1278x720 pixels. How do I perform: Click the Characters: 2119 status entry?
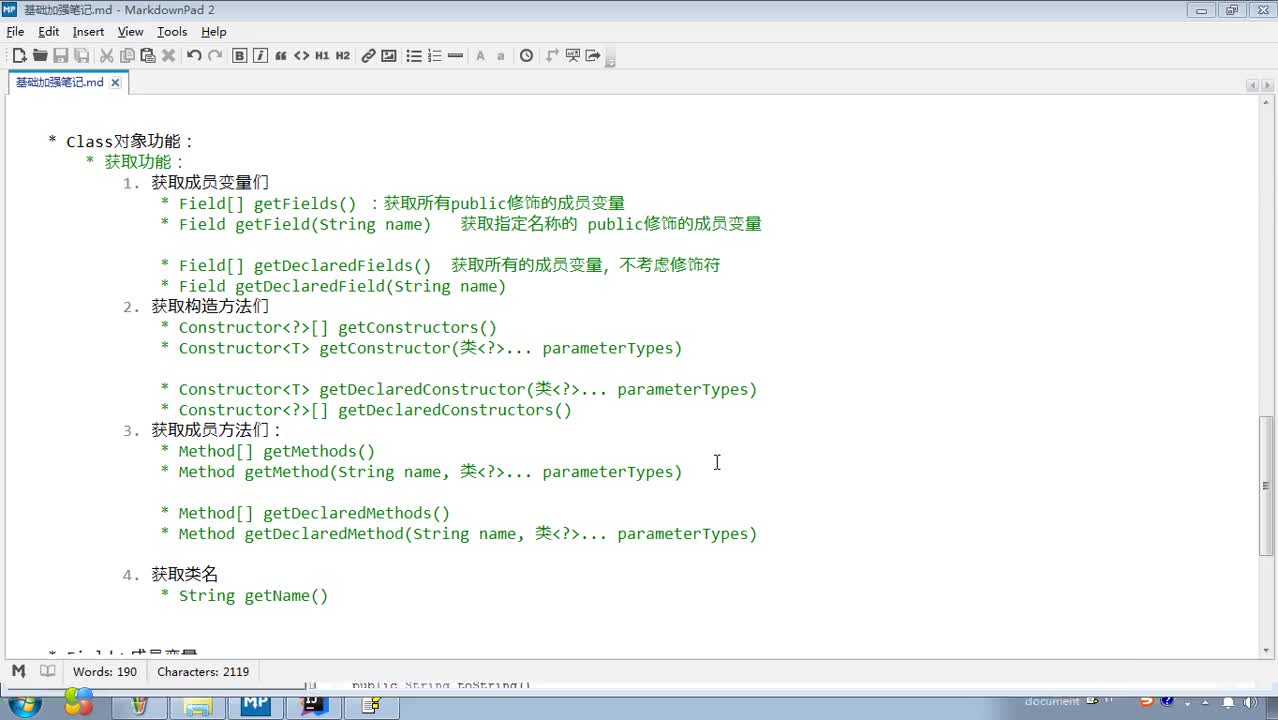[x=203, y=672]
